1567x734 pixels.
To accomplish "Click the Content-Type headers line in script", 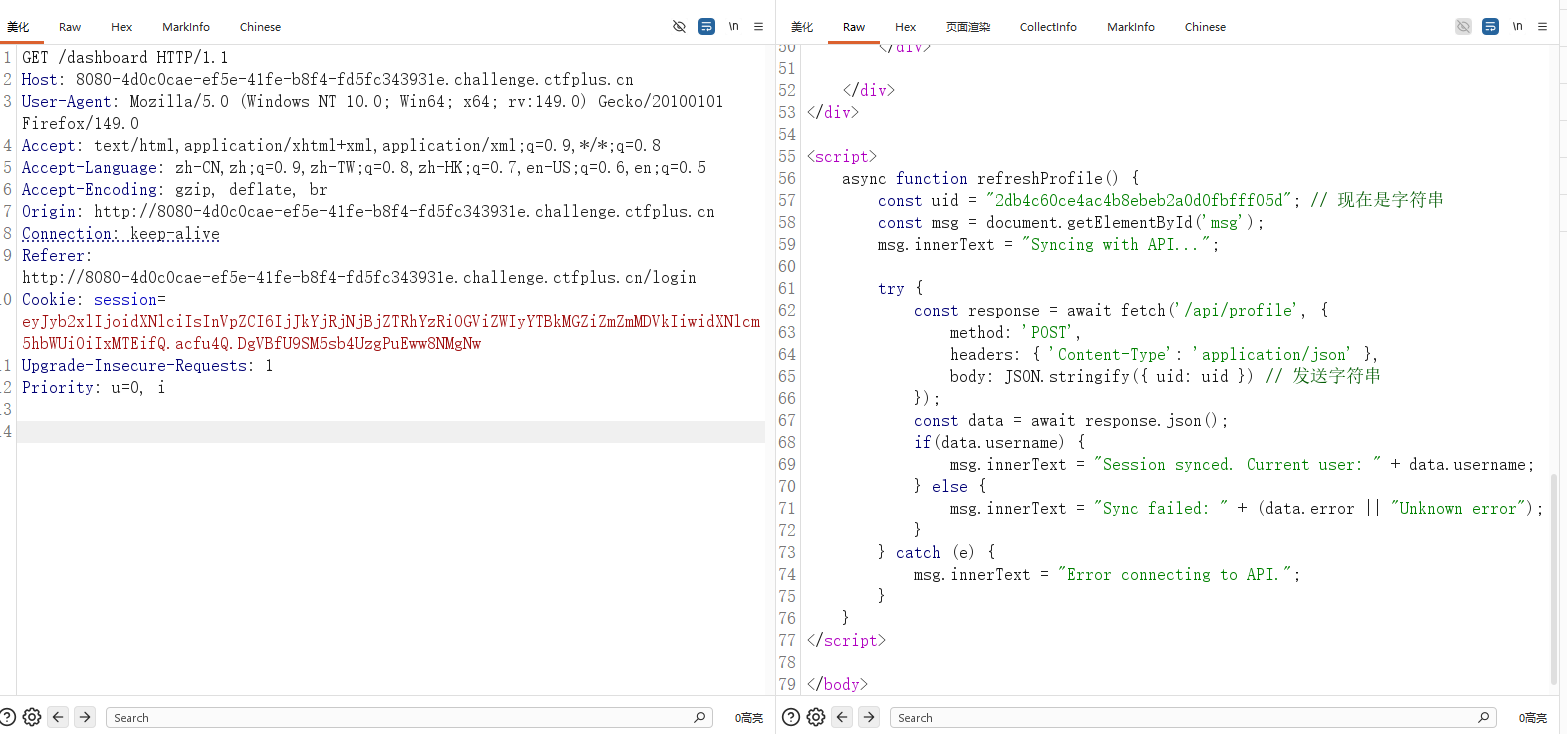I will point(1165,355).
